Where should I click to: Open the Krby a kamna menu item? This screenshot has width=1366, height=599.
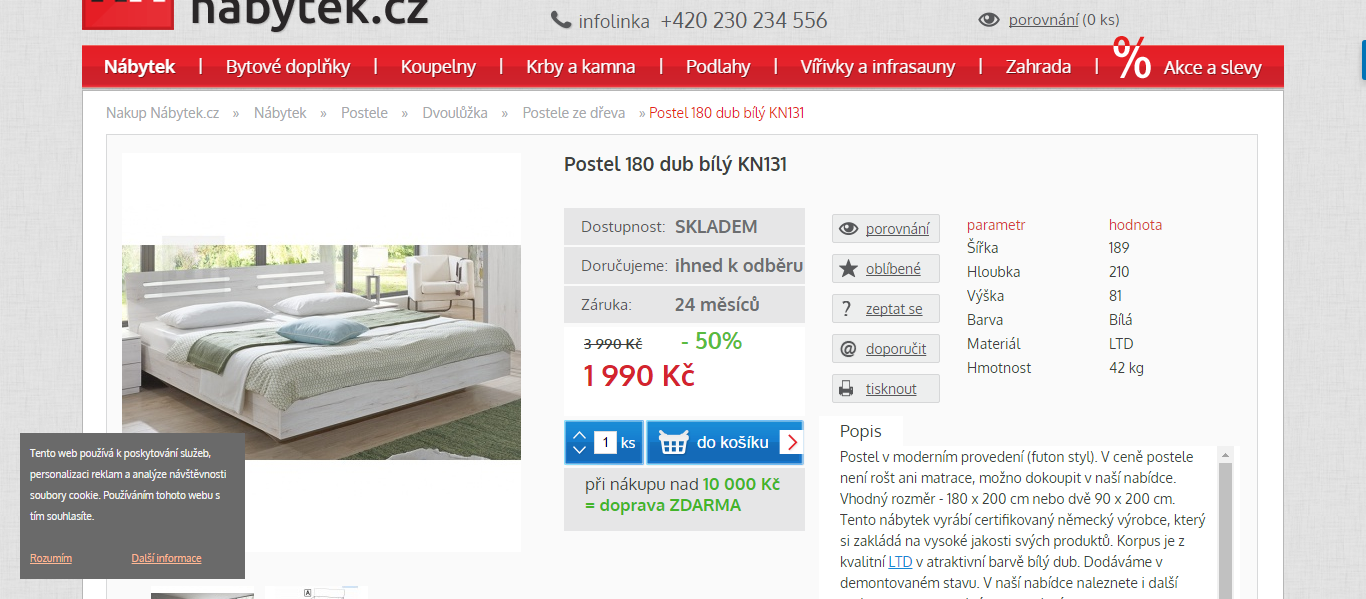pos(581,67)
